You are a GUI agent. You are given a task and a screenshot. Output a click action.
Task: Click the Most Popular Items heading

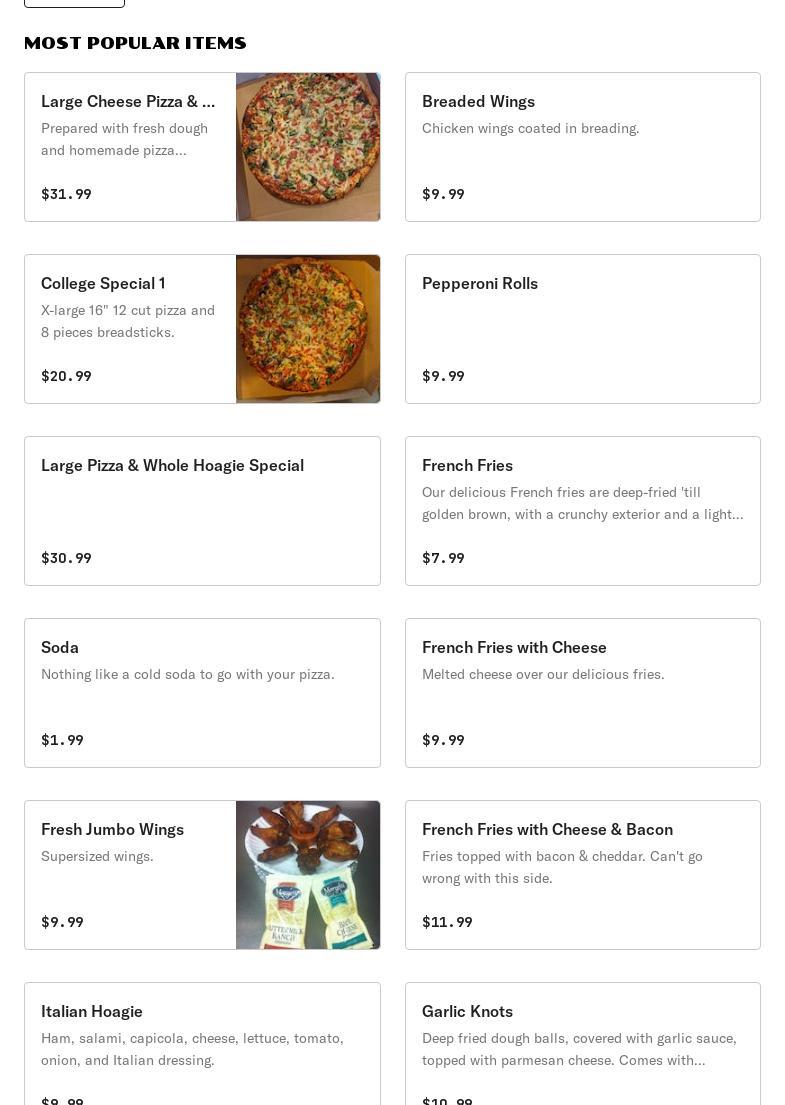tap(135, 43)
